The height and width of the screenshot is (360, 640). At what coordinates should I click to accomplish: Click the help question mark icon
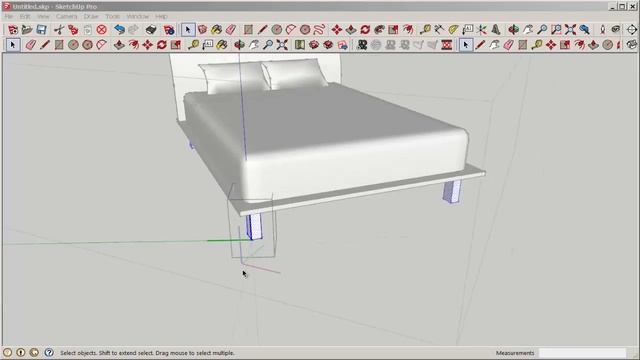tap(49, 352)
